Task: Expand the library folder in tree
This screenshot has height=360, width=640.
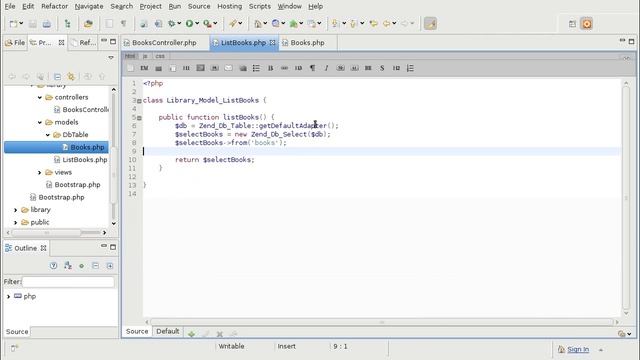Action: click(x=16, y=210)
